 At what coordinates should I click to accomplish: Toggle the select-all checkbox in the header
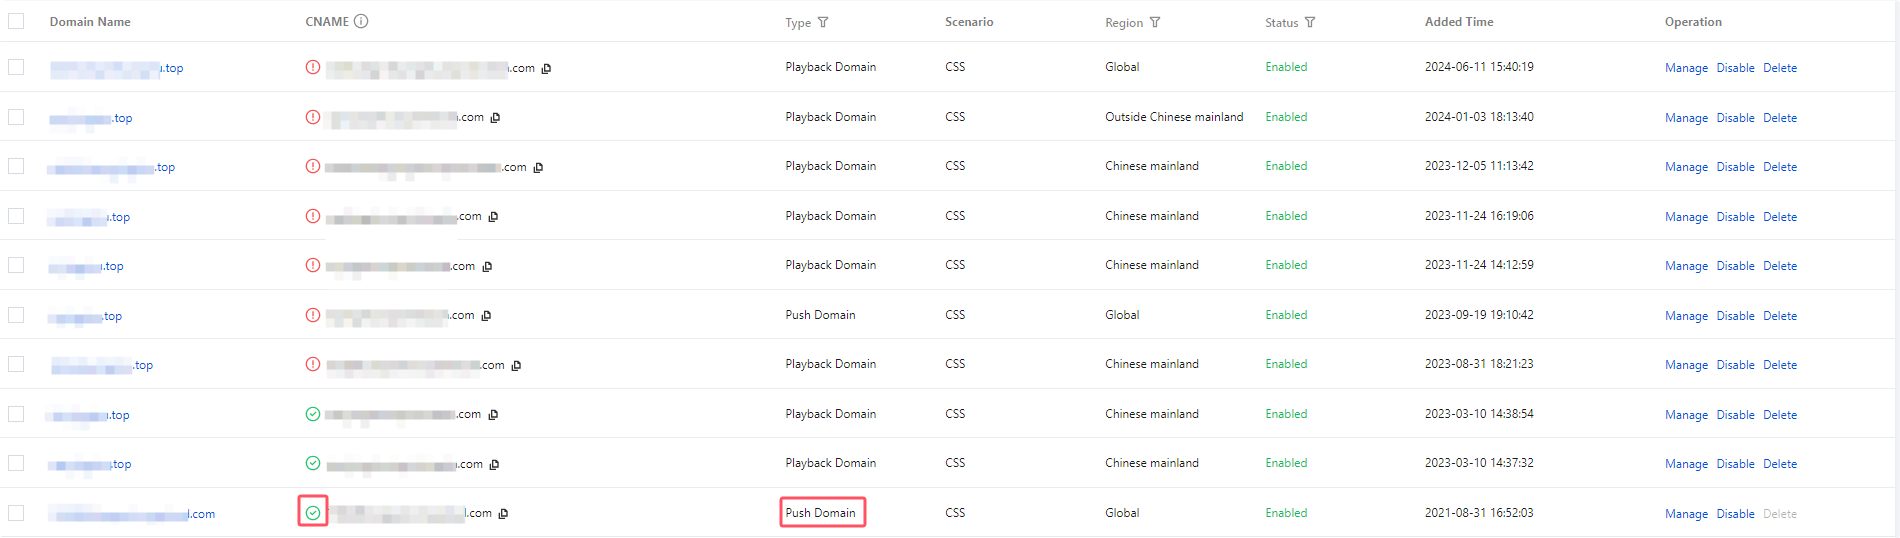16,21
